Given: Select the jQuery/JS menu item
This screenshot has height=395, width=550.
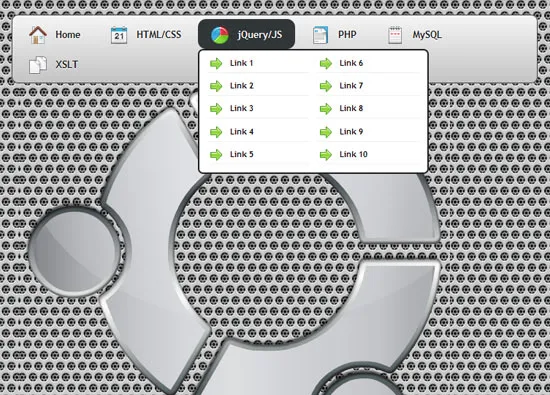Looking at the screenshot, I should 246,34.
